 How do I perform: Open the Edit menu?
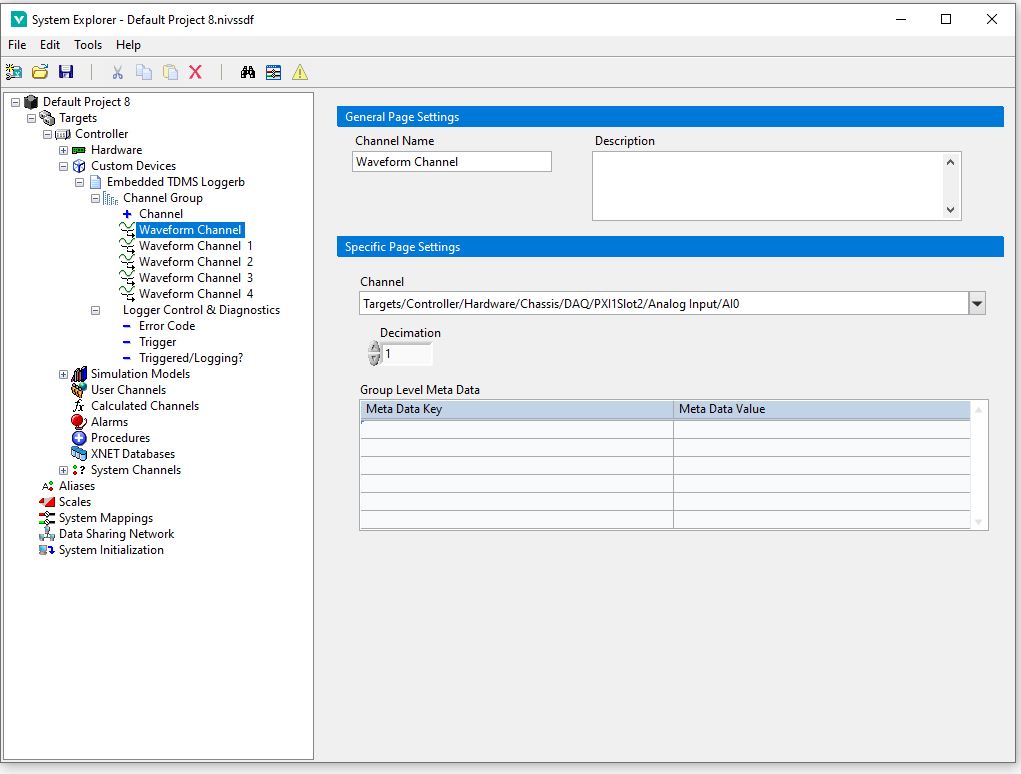(49, 45)
